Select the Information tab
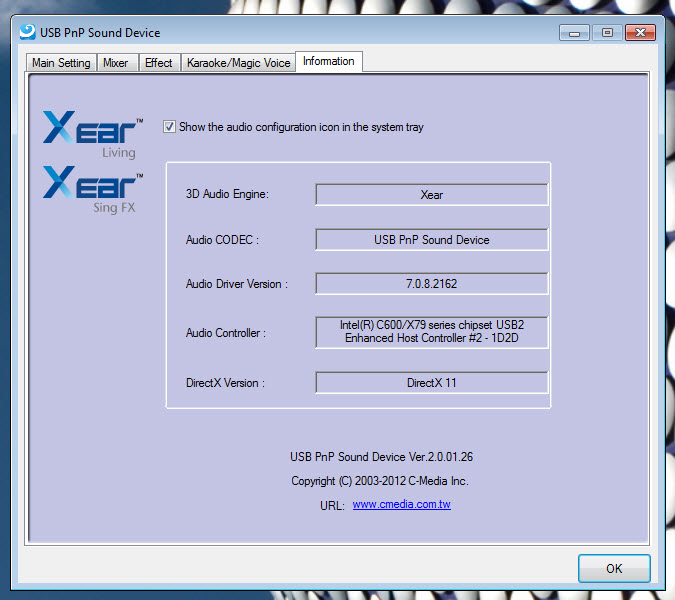 coord(329,61)
